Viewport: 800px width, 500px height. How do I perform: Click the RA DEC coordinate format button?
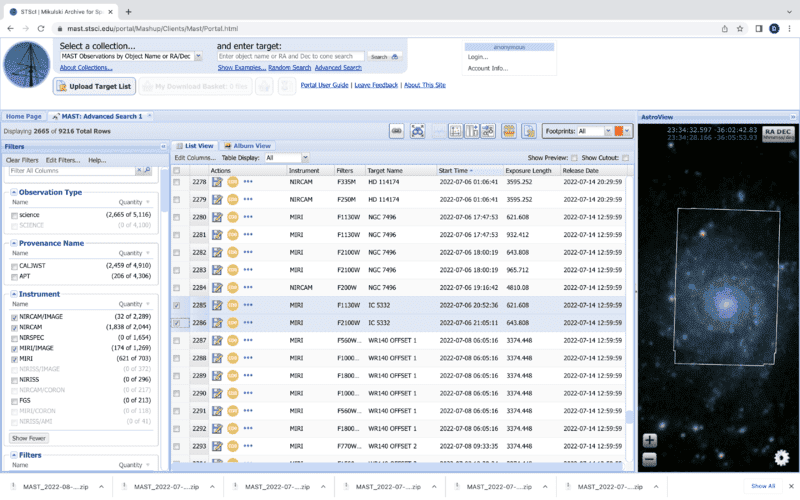pos(778,134)
